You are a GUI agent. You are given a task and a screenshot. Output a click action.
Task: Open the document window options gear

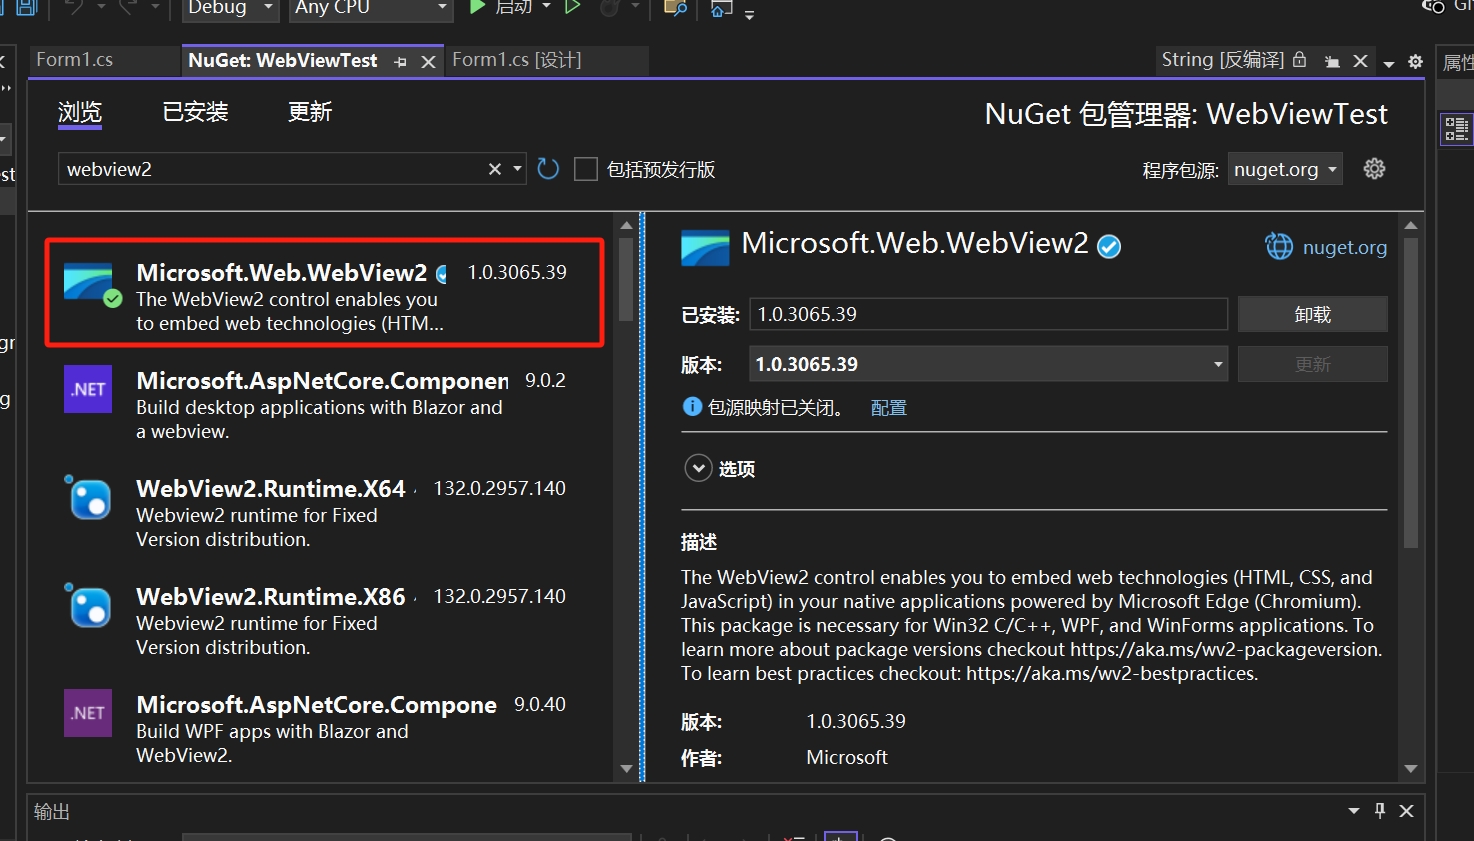pos(1415,62)
